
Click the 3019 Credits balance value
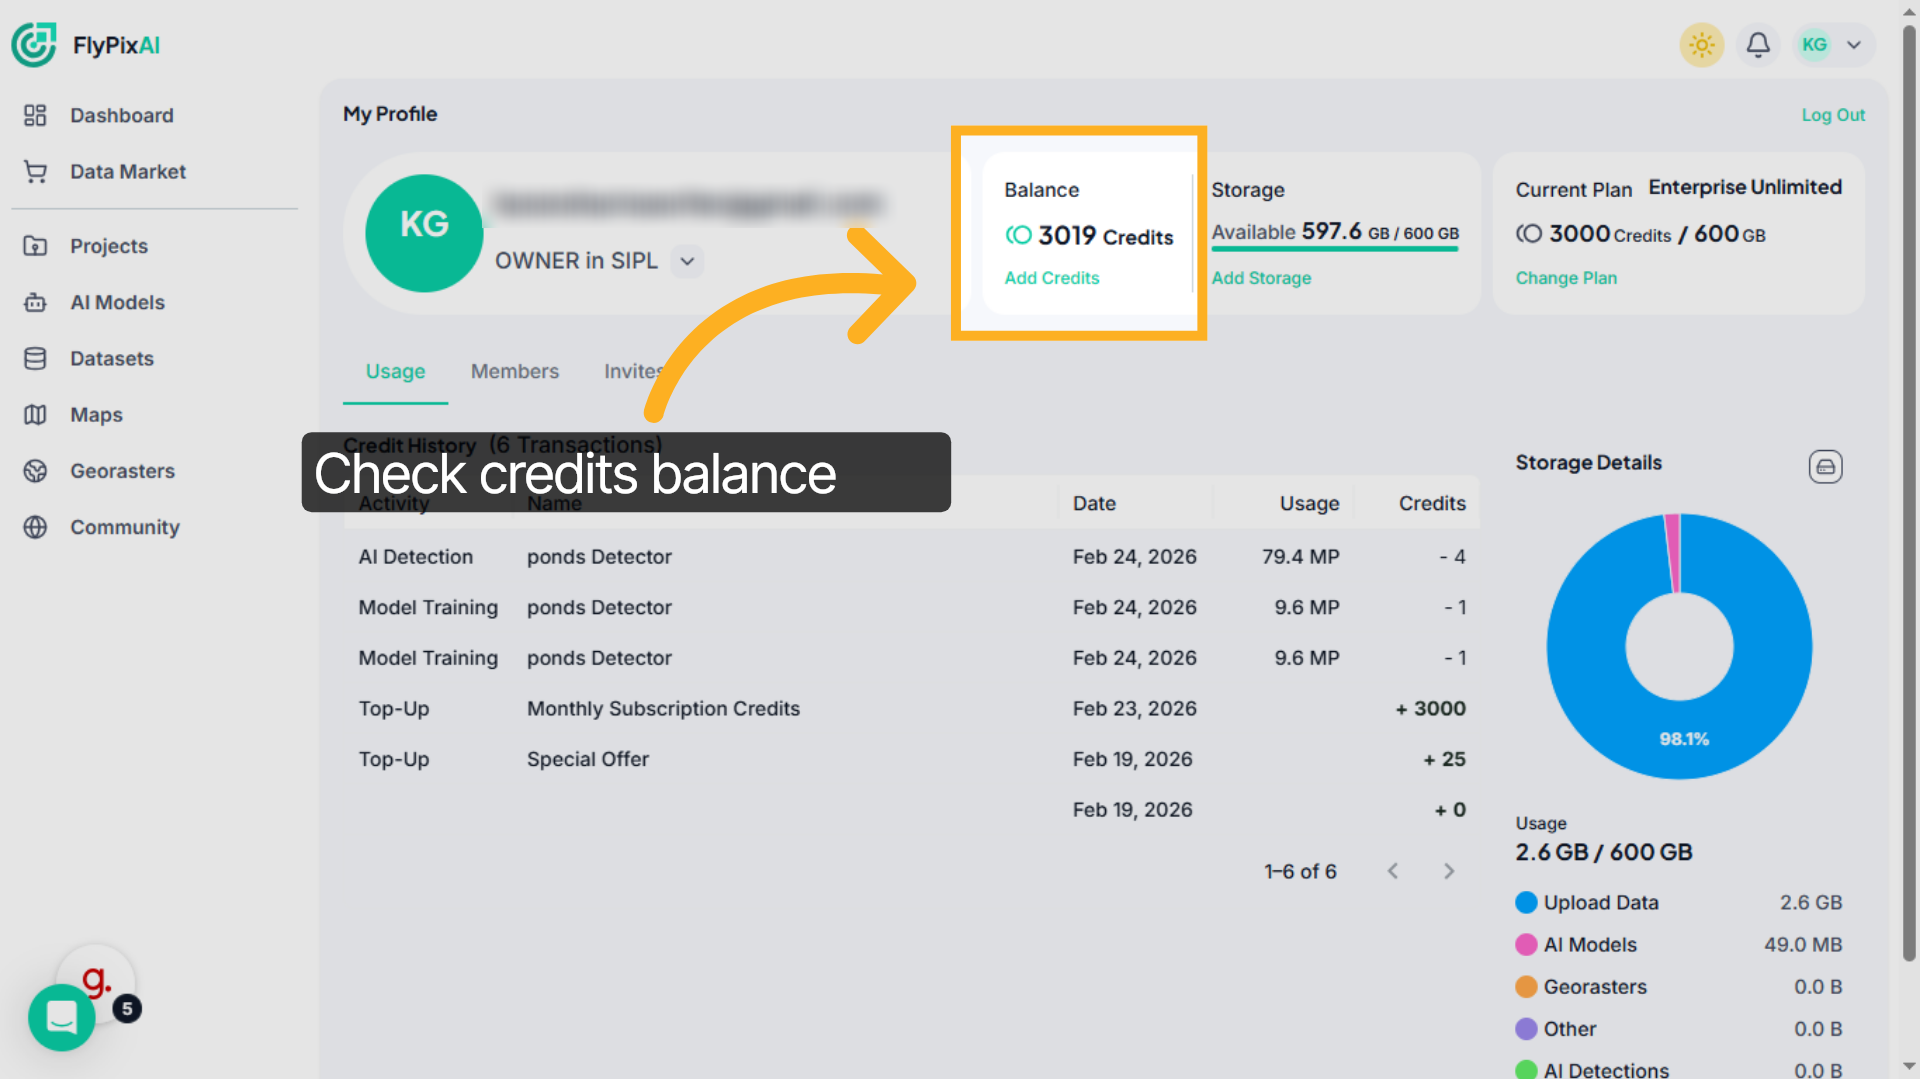[x=1105, y=236]
